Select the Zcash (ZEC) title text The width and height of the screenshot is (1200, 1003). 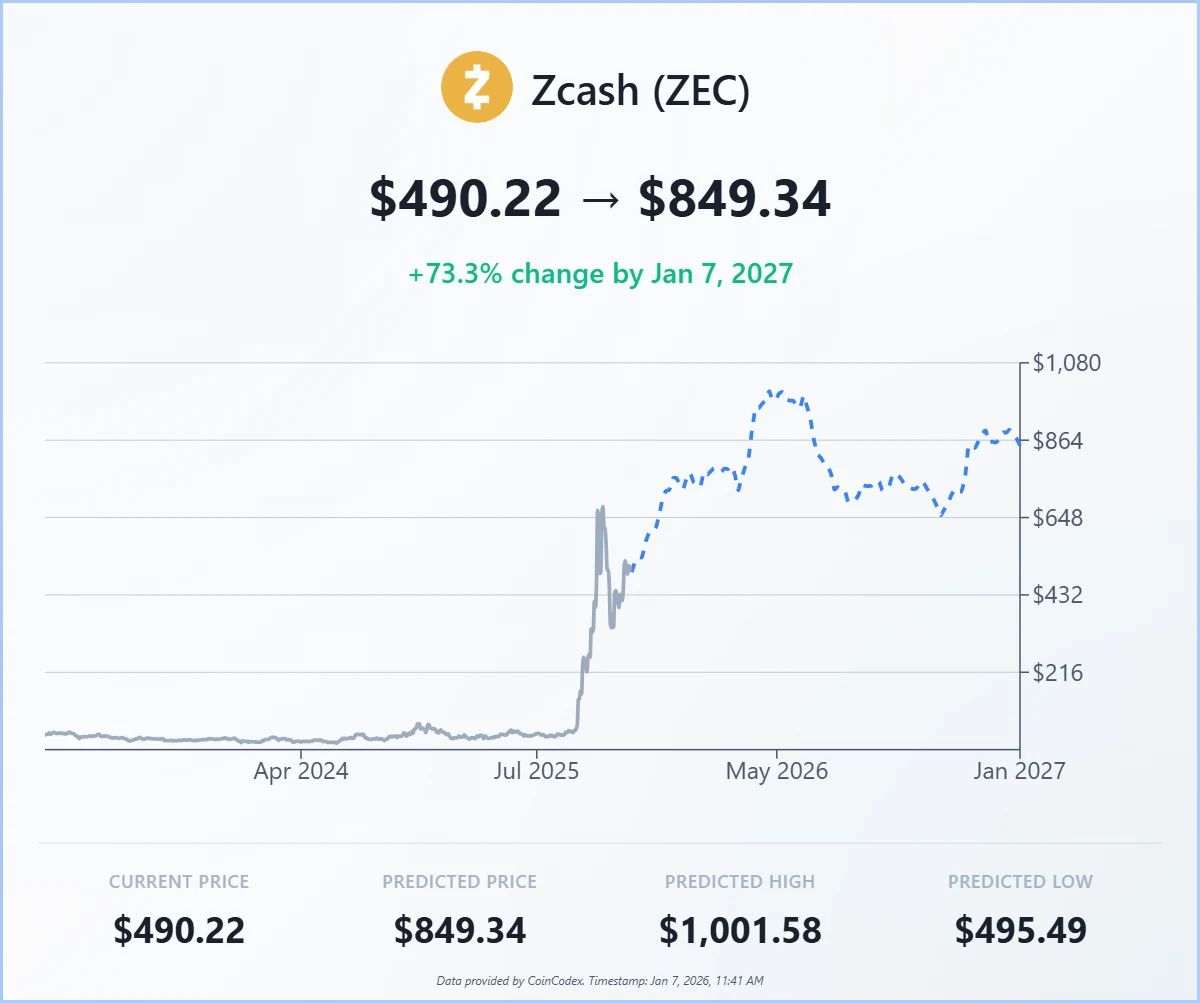(640, 90)
